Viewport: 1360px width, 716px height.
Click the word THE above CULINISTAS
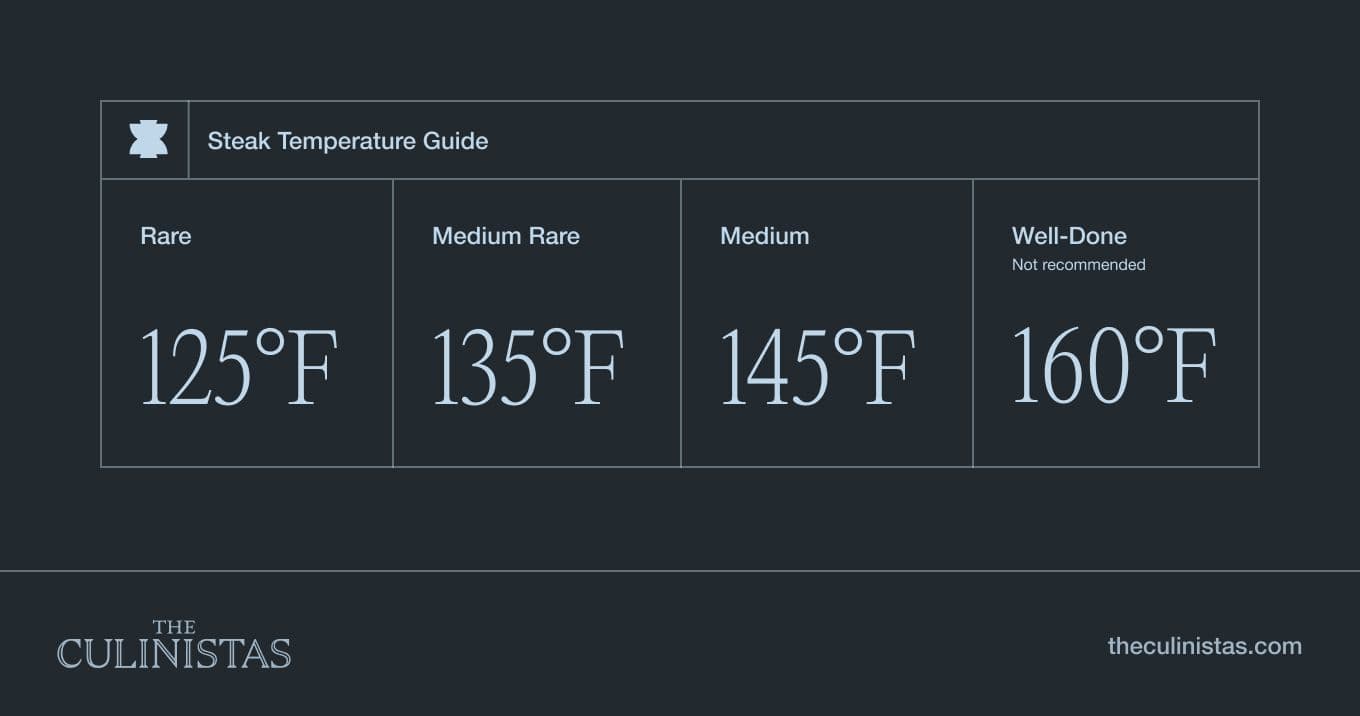click(x=174, y=628)
